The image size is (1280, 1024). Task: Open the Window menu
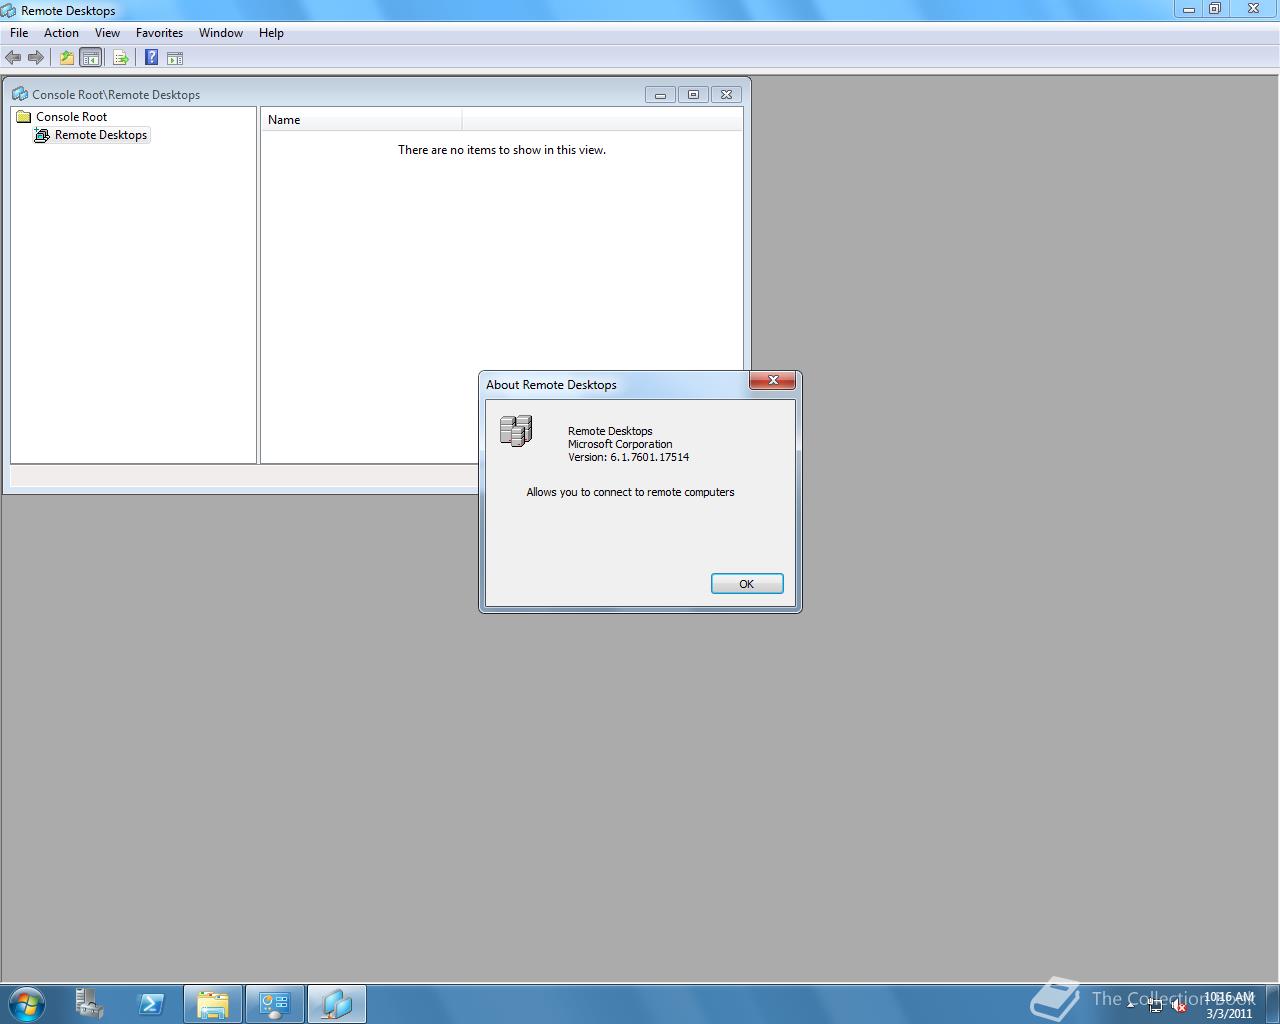pos(221,33)
